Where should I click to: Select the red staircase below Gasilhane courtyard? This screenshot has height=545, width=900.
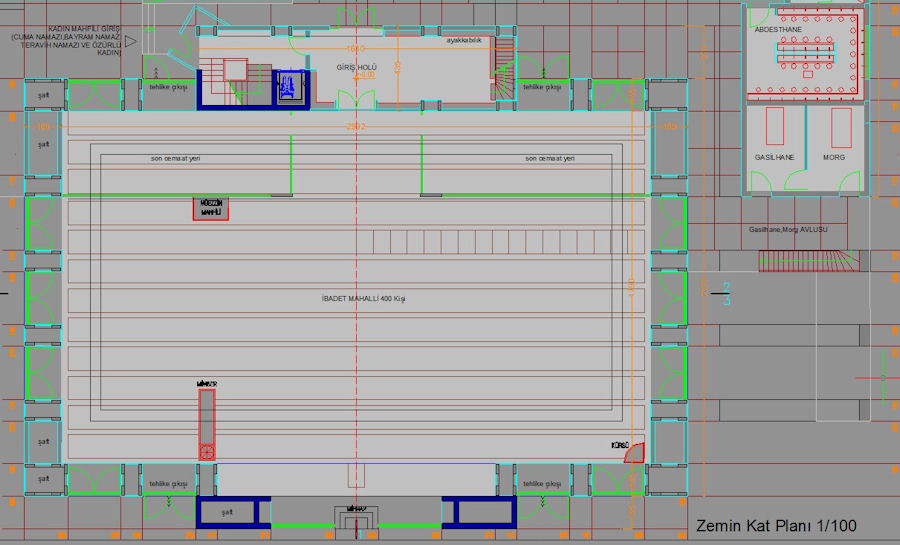[x=808, y=261]
